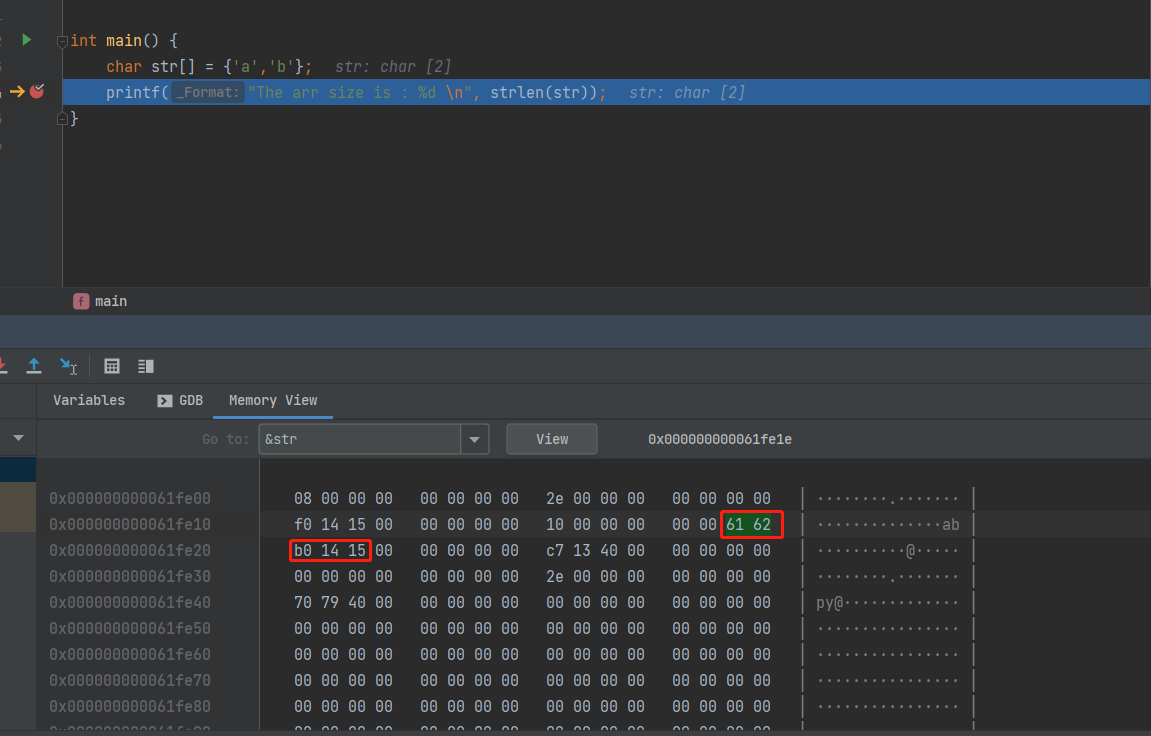The image size is (1151, 736).
Task: Click the green run arrow beside main()
Action: coord(26,40)
